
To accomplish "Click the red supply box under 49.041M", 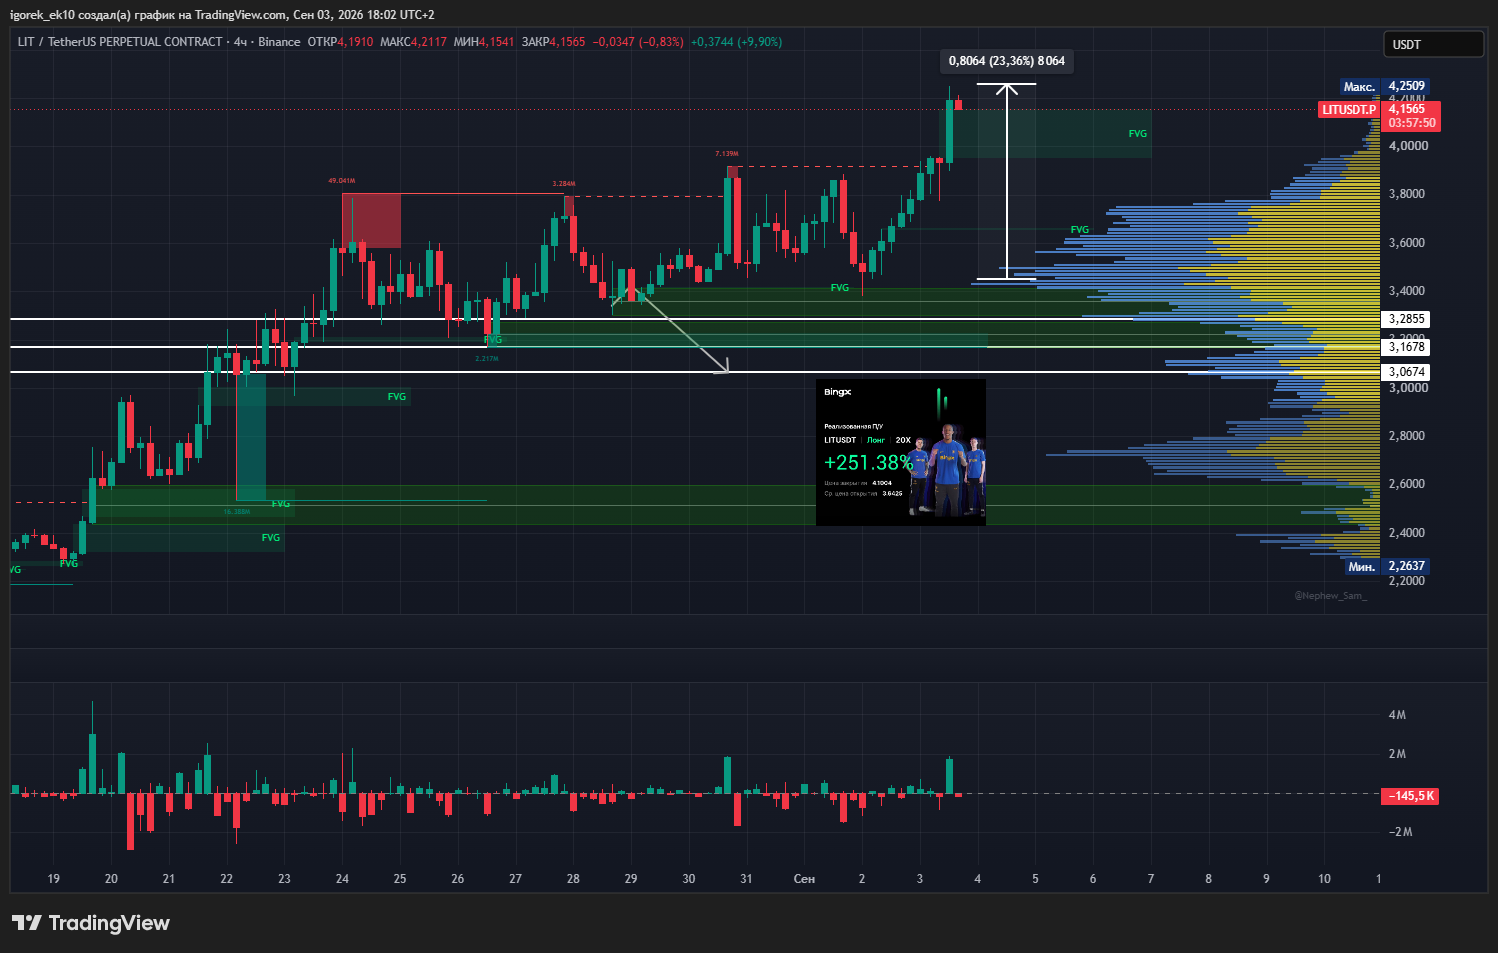I will click(371, 221).
